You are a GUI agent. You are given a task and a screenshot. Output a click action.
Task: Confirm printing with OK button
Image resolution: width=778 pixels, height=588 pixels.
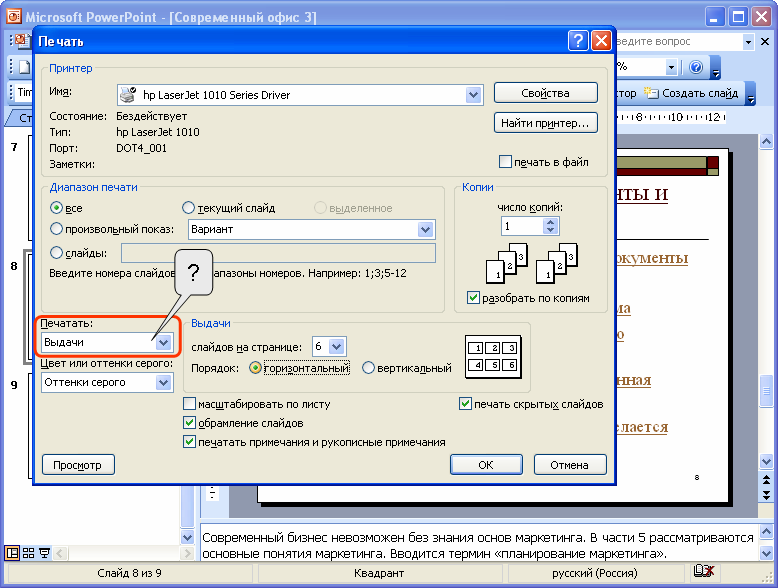[x=486, y=465]
